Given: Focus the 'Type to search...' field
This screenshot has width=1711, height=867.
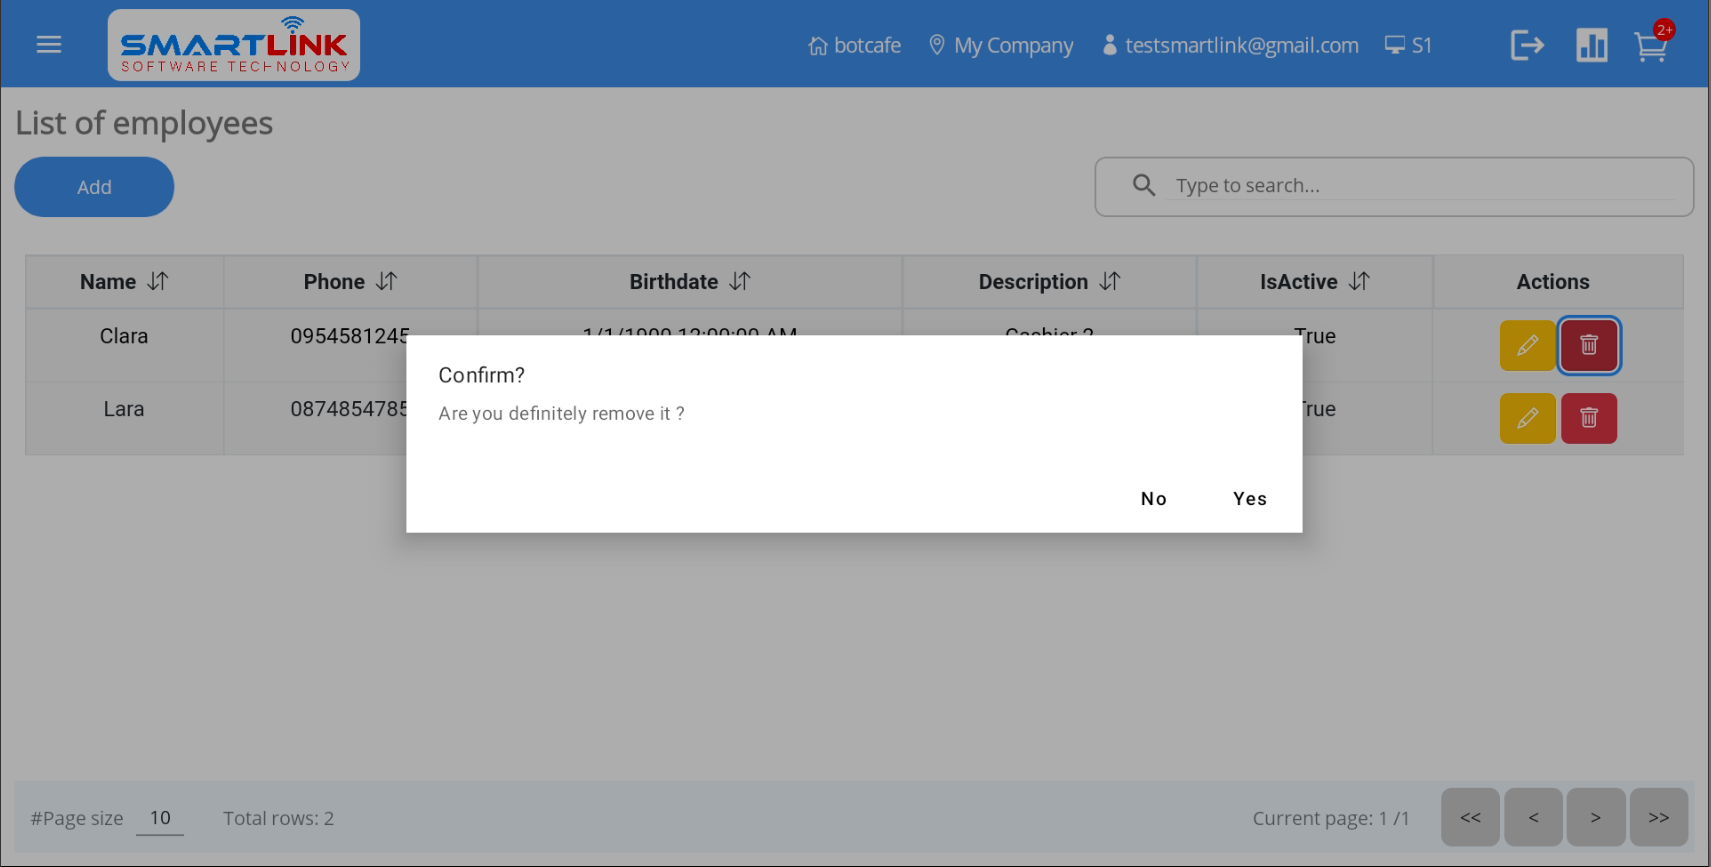Looking at the screenshot, I should point(1420,186).
